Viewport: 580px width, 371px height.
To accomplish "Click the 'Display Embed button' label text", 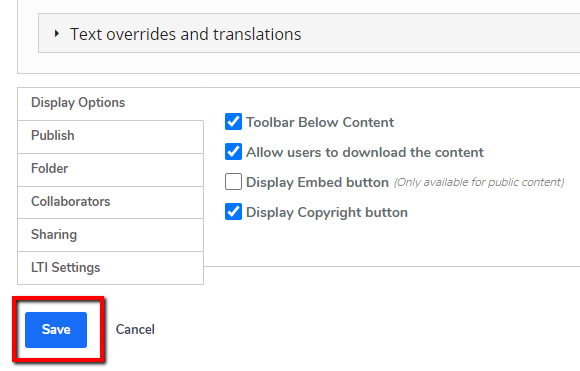I will [x=317, y=182].
